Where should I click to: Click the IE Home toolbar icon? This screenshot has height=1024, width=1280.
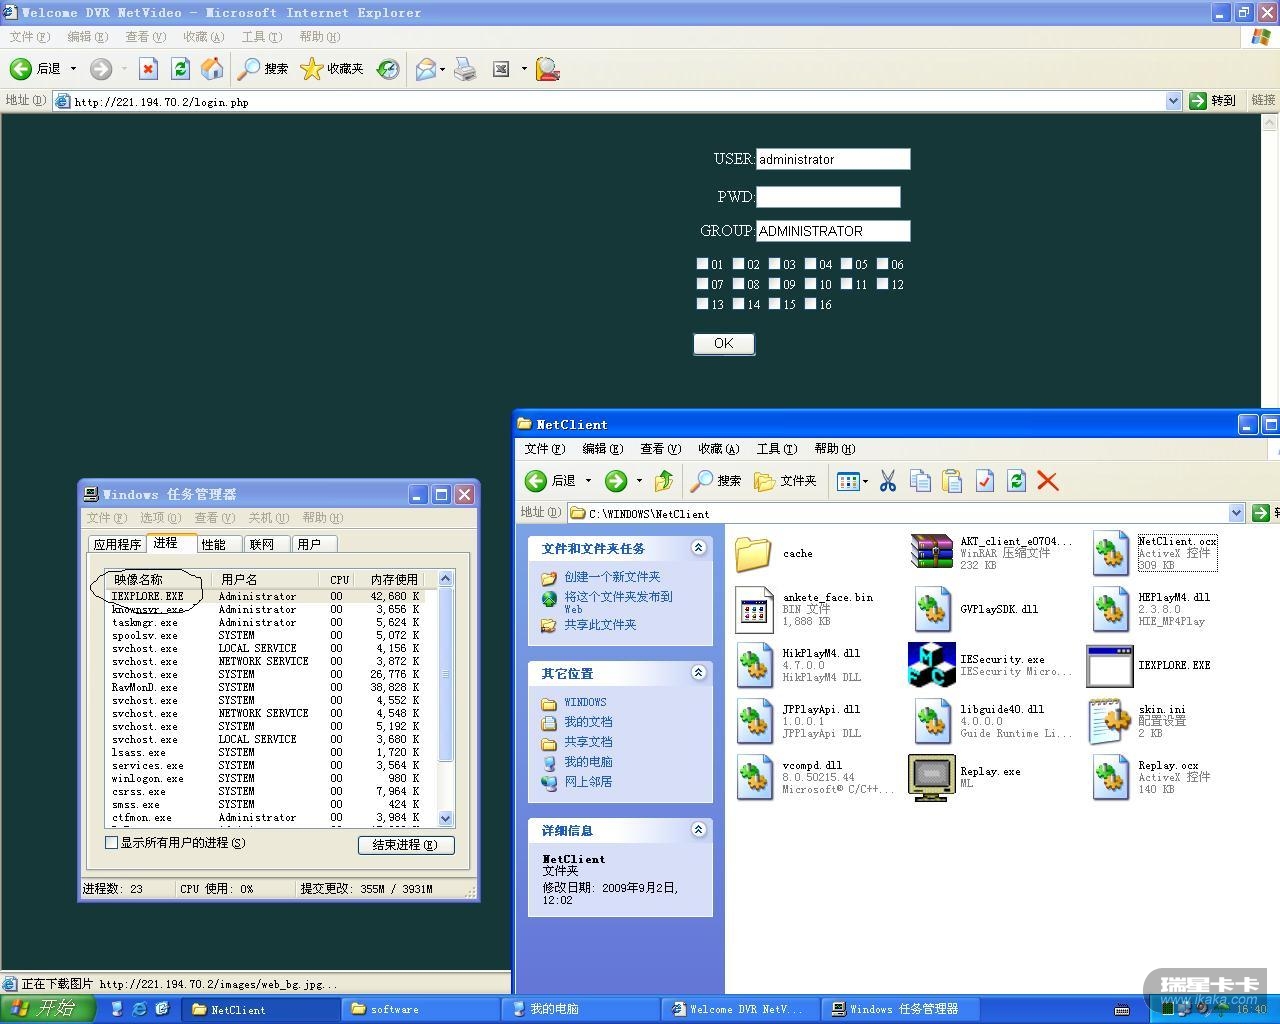[212, 68]
